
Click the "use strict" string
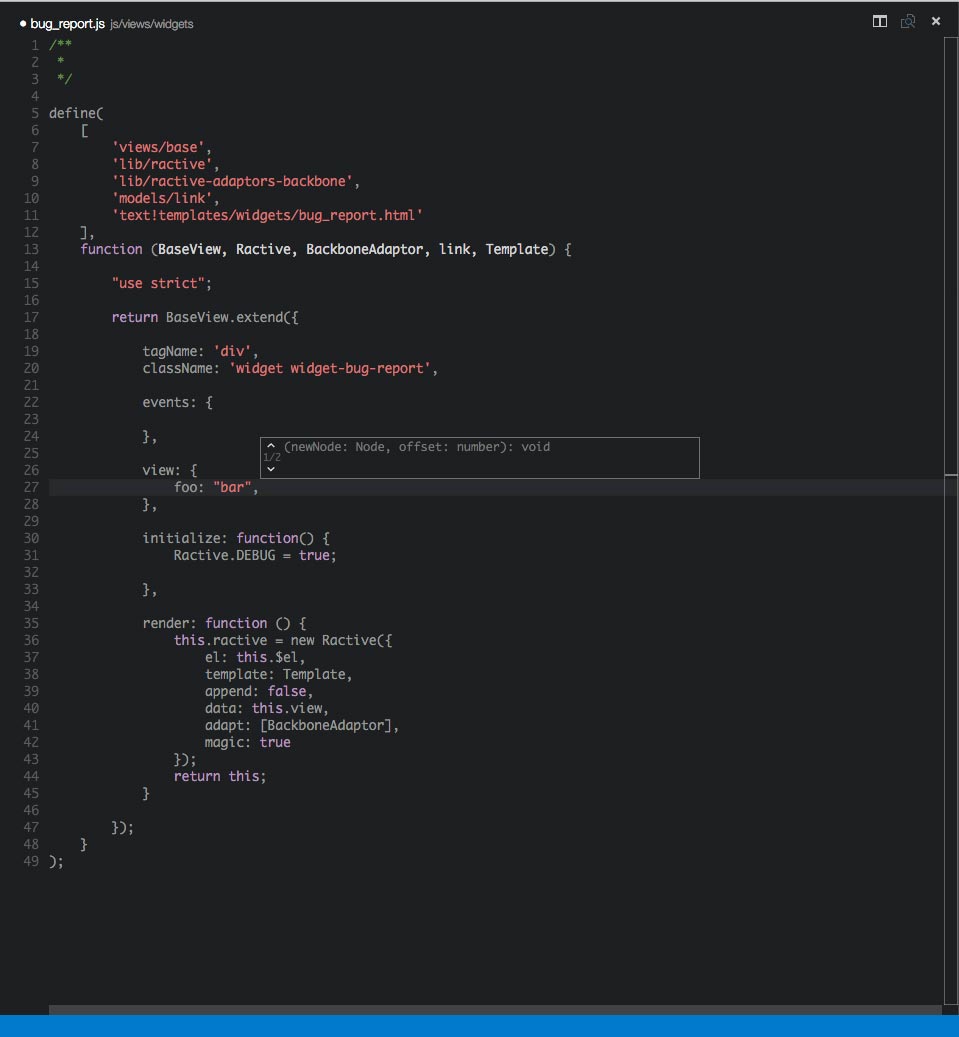coord(157,284)
